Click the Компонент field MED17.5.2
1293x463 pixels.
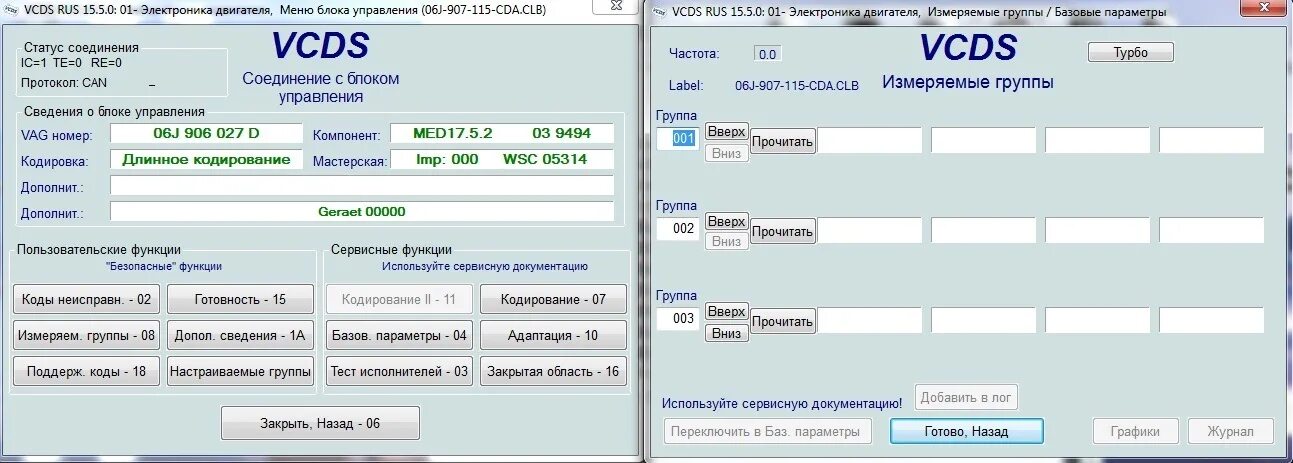[x=500, y=133]
